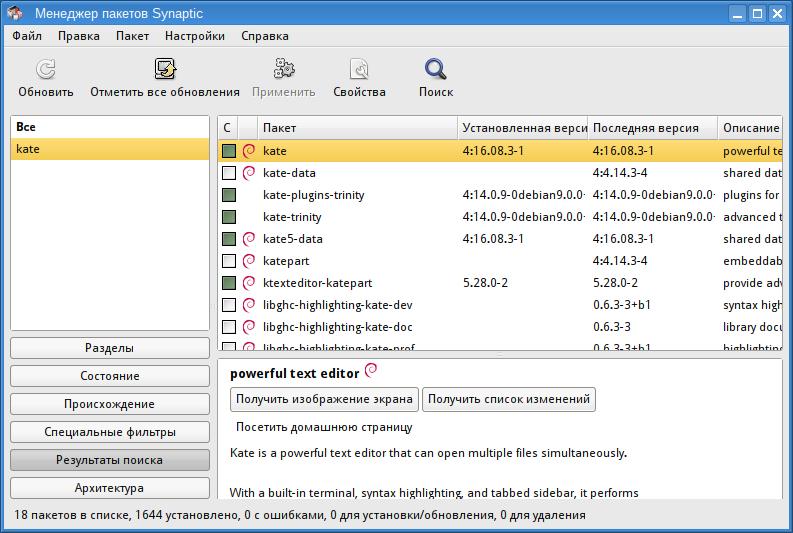Screen dimensions: 793x533
Task: Sort by status С column header
Action: (x=228, y=128)
